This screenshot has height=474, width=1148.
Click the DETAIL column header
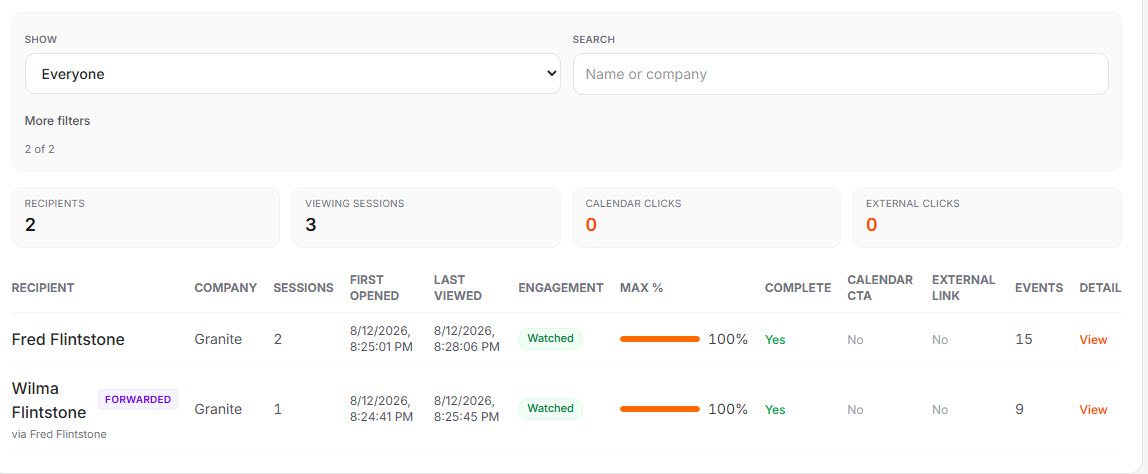(1100, 288)
